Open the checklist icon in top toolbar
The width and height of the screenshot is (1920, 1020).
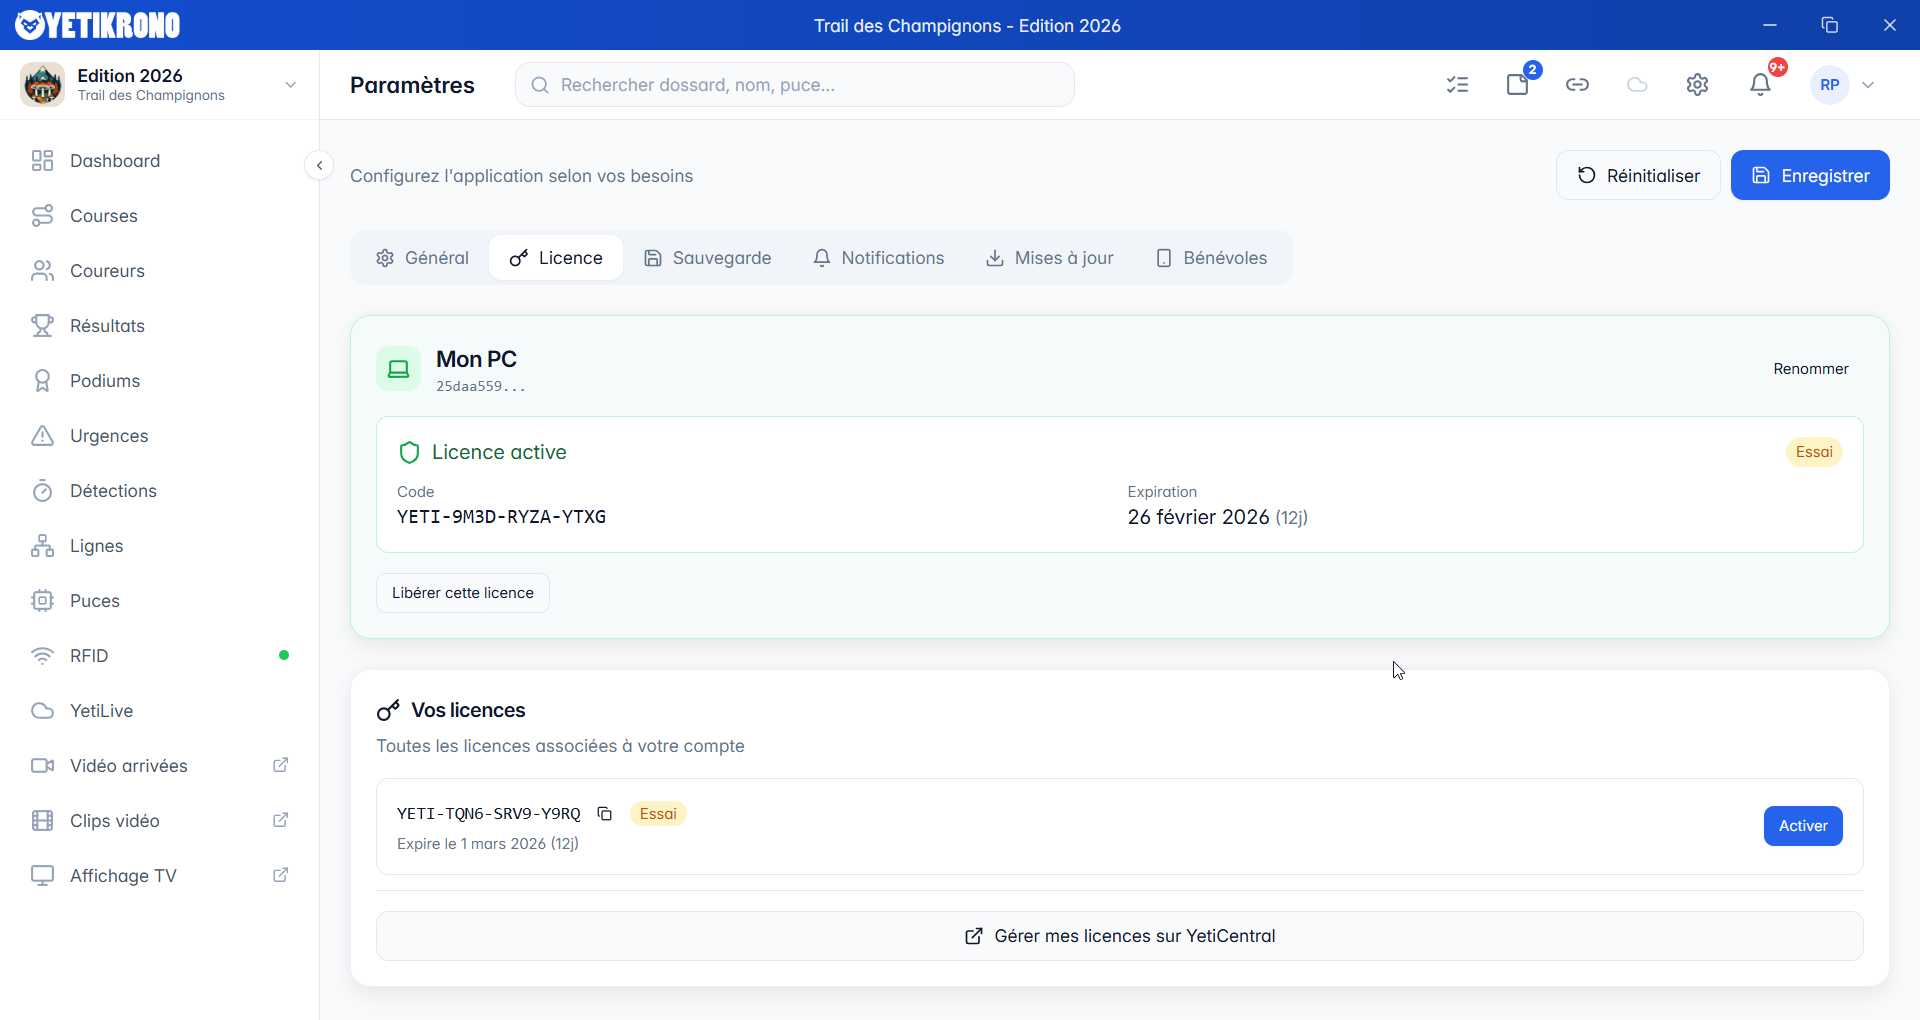1457,85
